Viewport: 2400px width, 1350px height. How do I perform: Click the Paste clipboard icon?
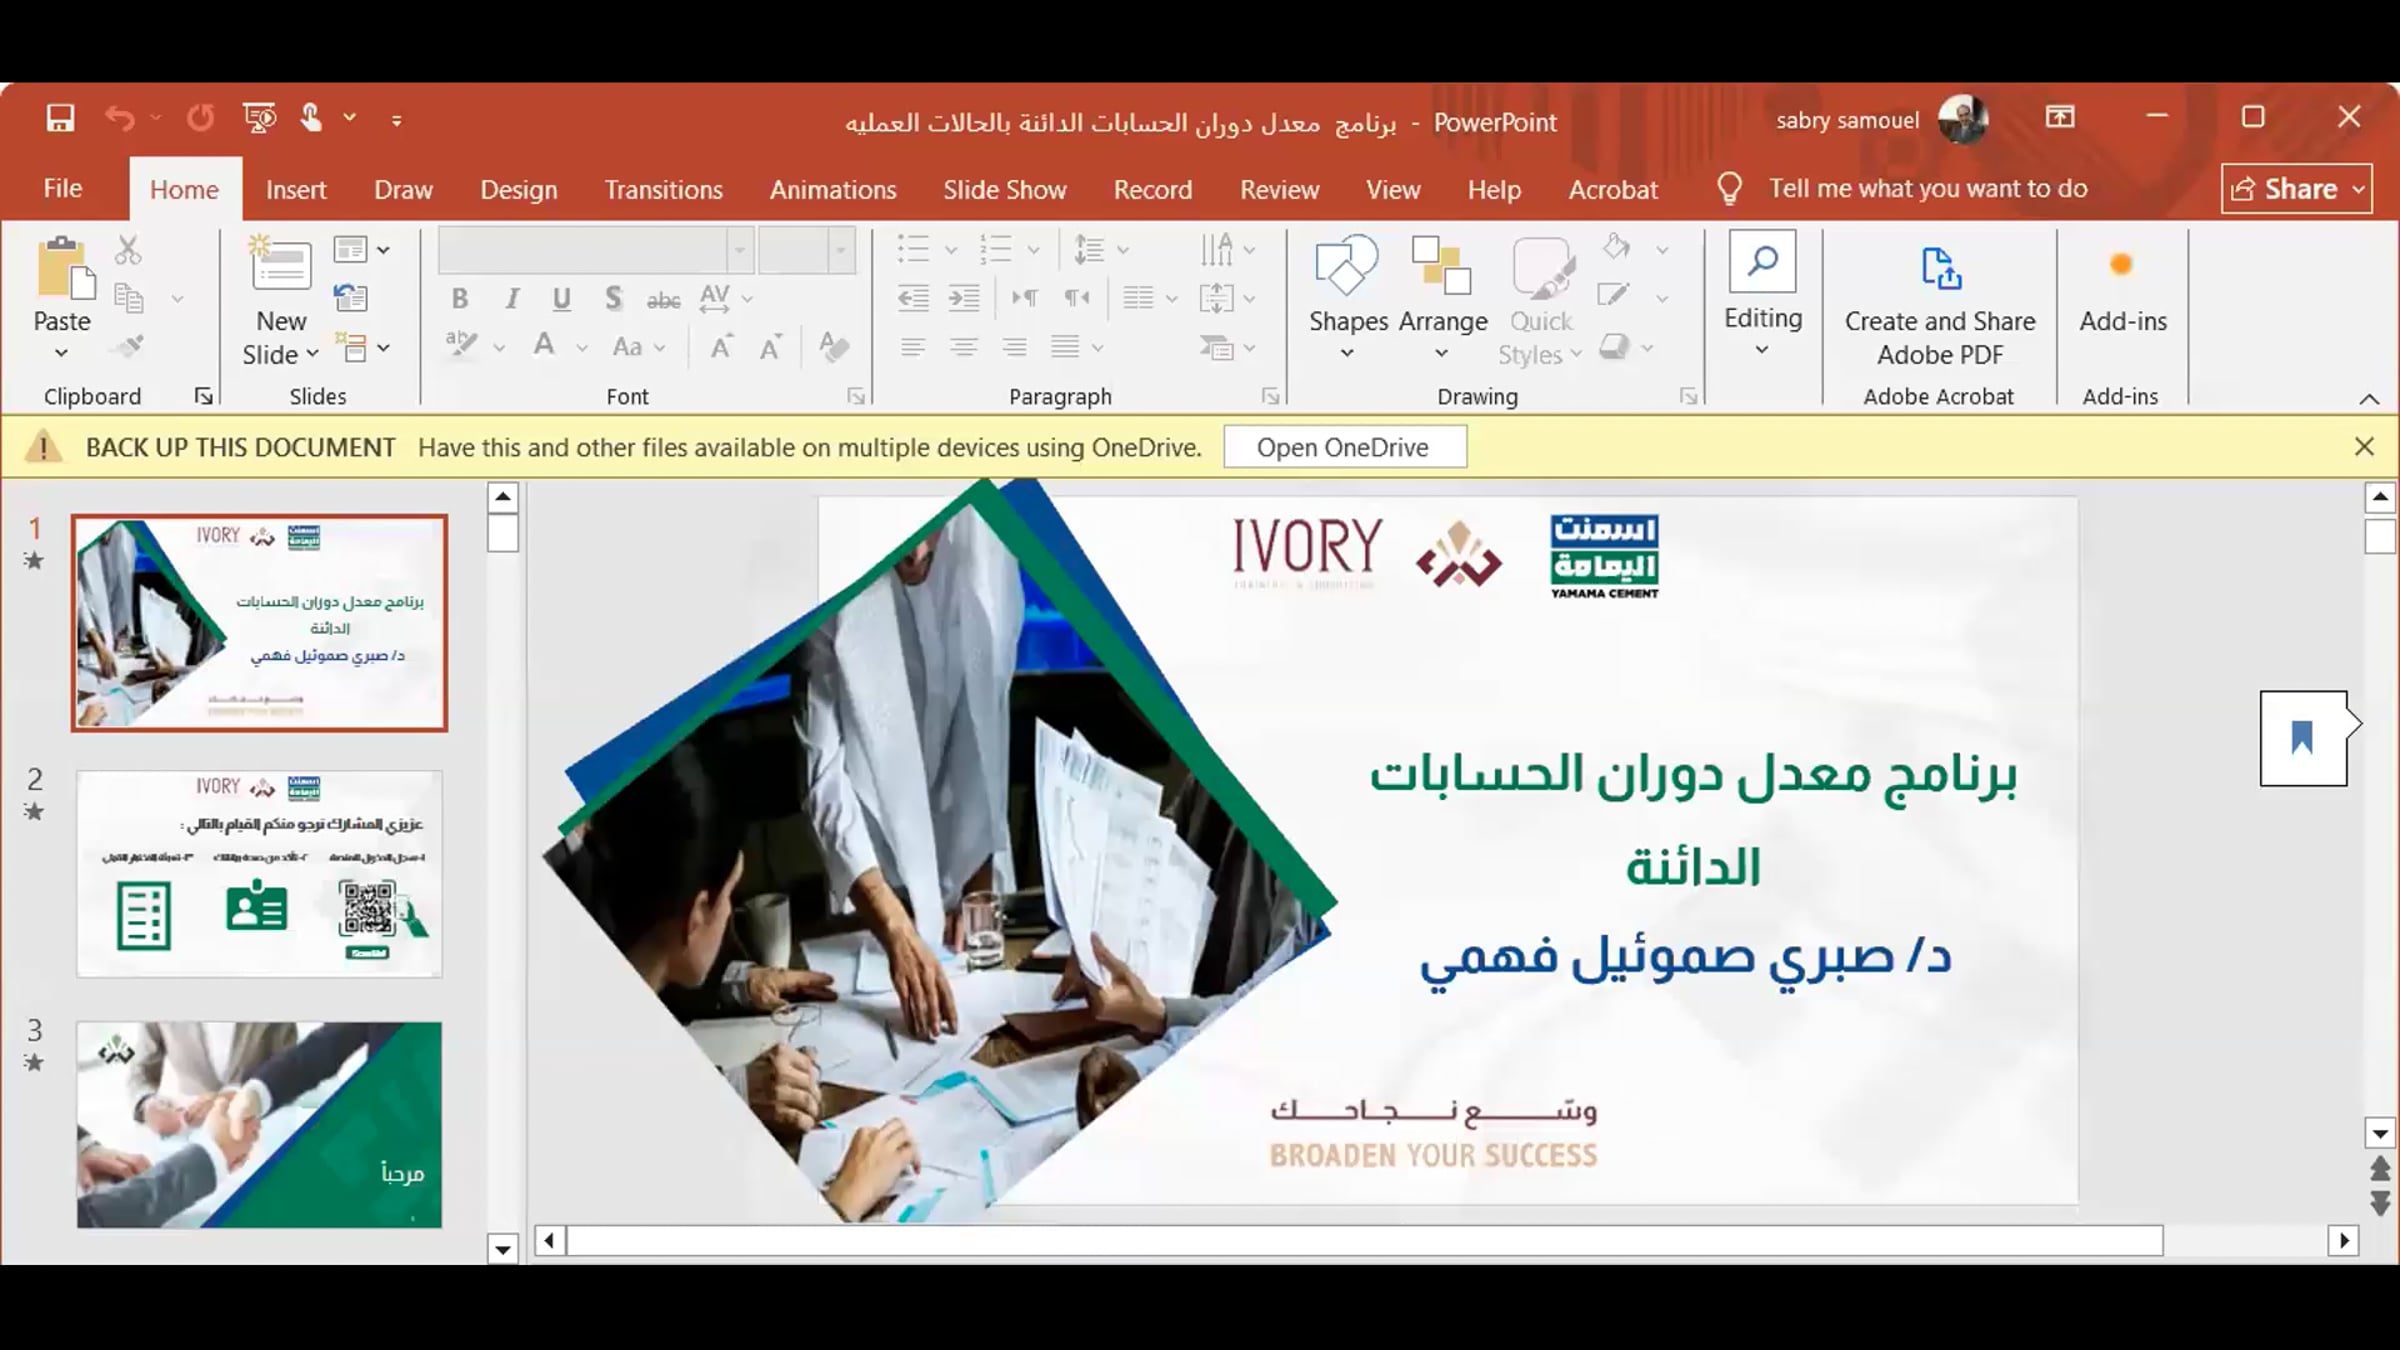point(65,268)
